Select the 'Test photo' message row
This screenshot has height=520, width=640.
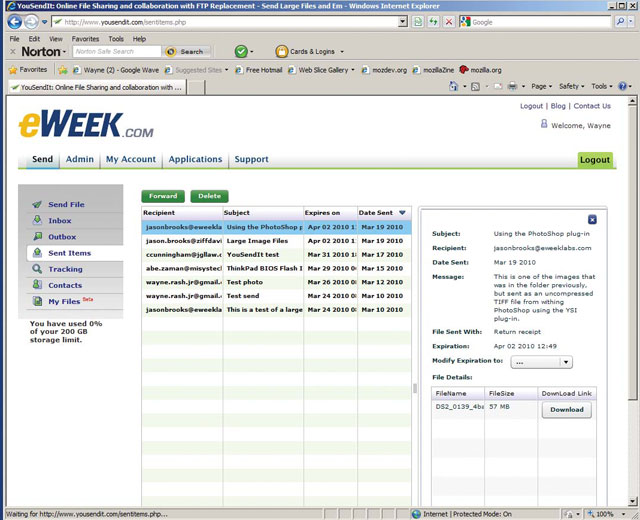click(276, 282)
